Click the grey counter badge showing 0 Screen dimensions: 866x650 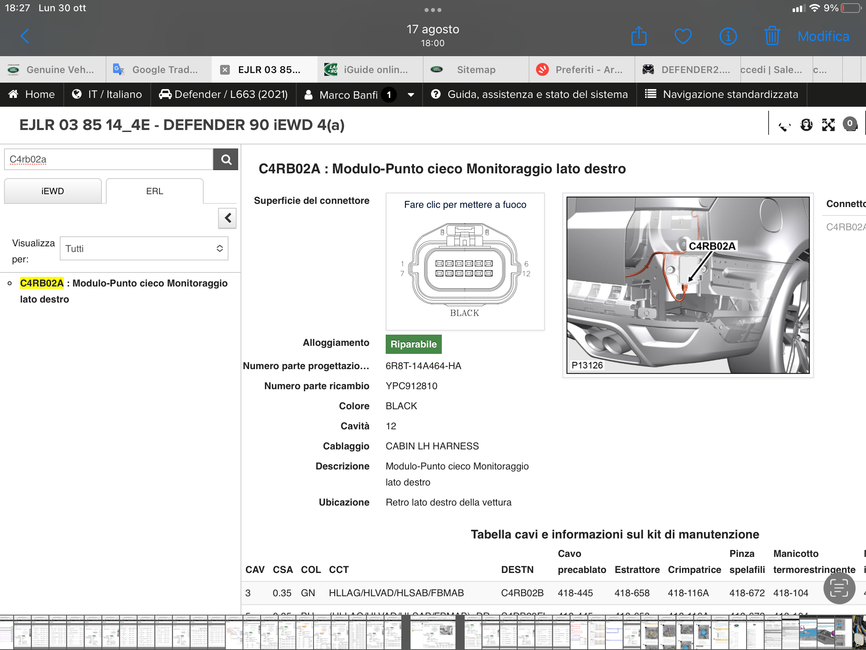(x=850, y=124)
